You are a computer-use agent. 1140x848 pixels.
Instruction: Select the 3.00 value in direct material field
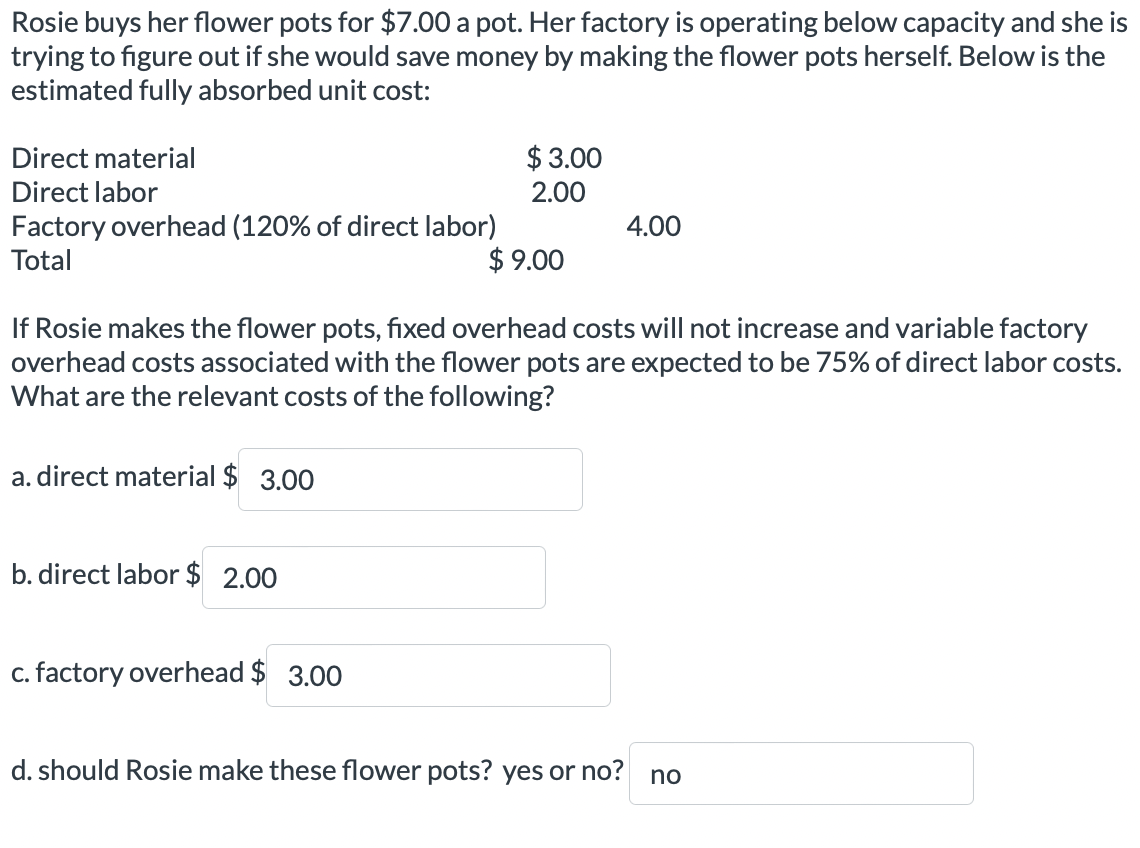[x=287, y=480]
